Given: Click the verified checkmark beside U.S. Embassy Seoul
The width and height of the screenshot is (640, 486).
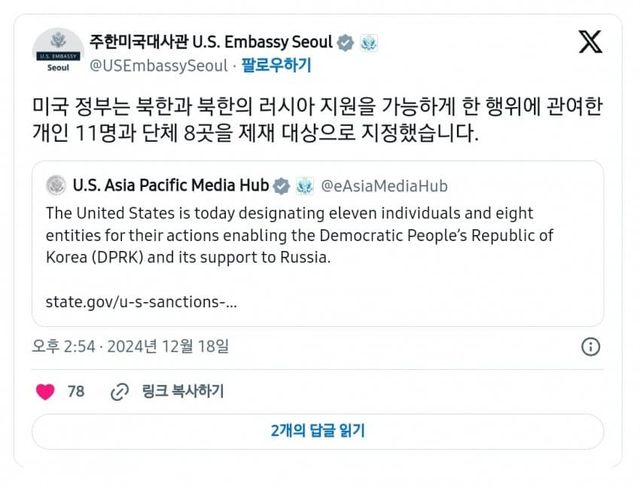Looking at the screenshot, I should tap(345, 42).
